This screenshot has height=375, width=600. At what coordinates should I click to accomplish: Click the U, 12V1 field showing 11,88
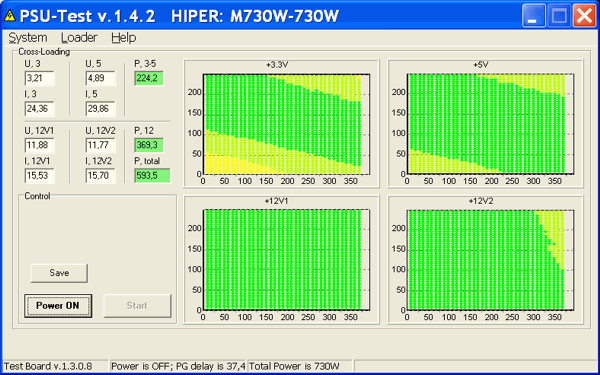pyautogui.click(x=39, y=145)
